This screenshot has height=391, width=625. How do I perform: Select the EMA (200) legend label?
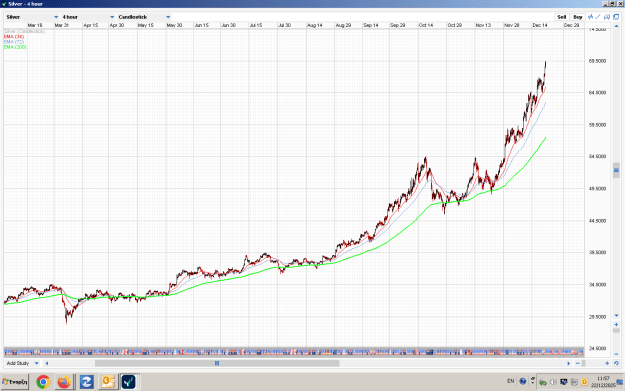tap(15, 47)
